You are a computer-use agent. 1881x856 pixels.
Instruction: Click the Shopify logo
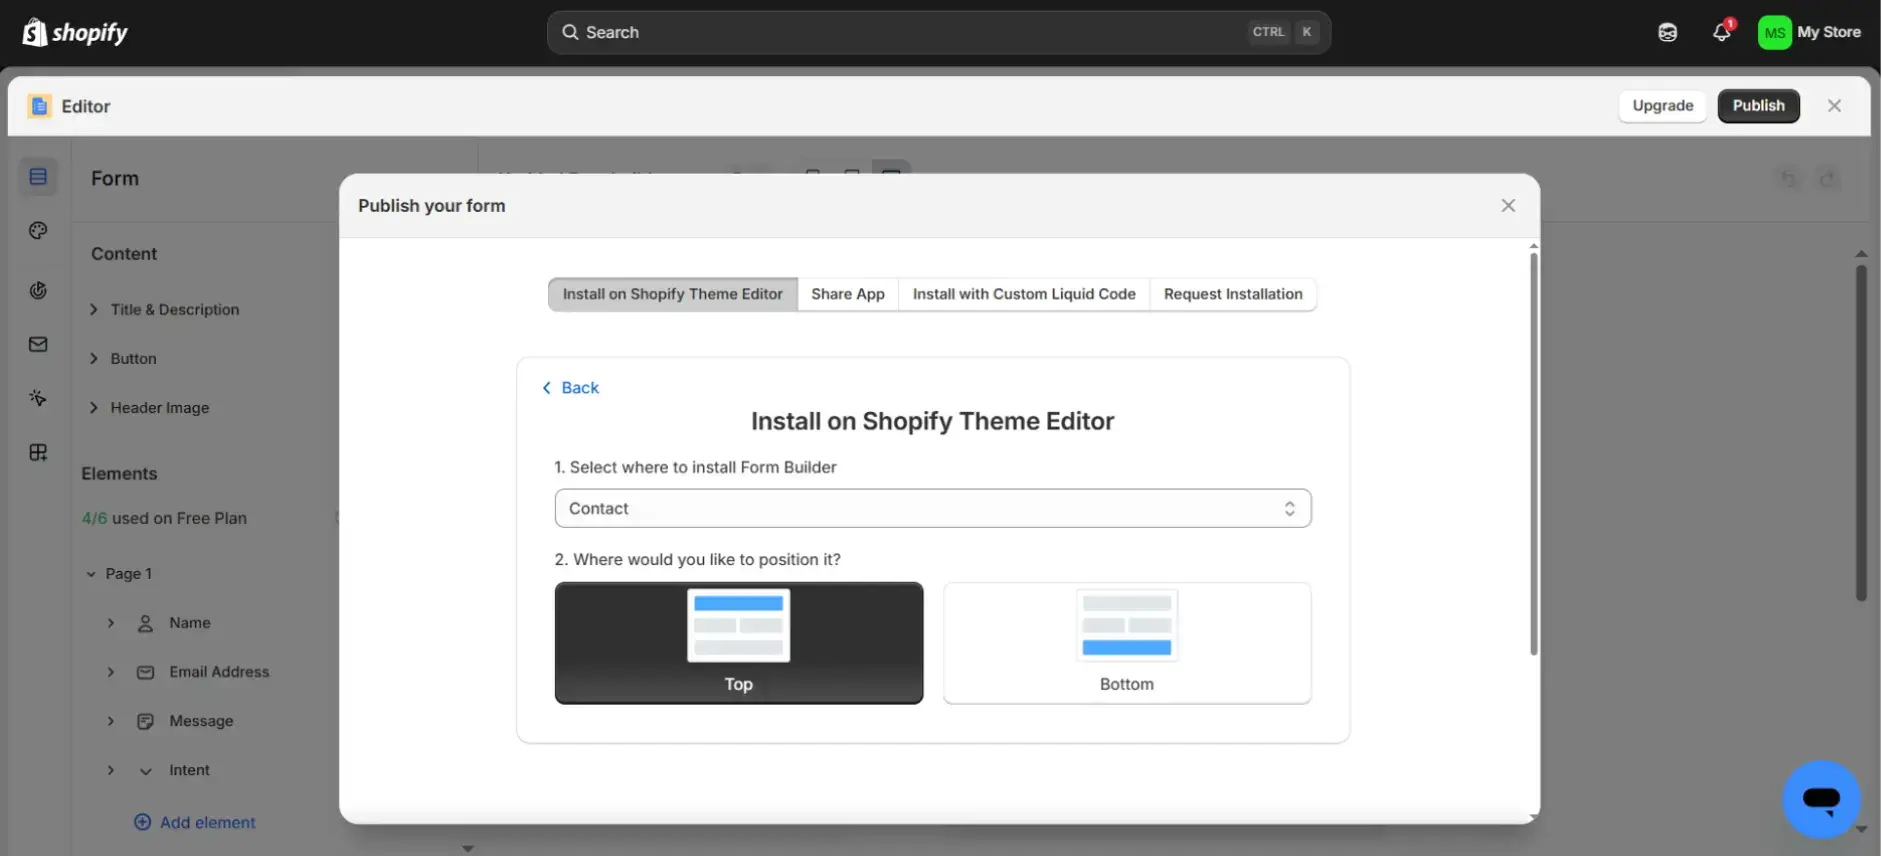pos(75,32)
